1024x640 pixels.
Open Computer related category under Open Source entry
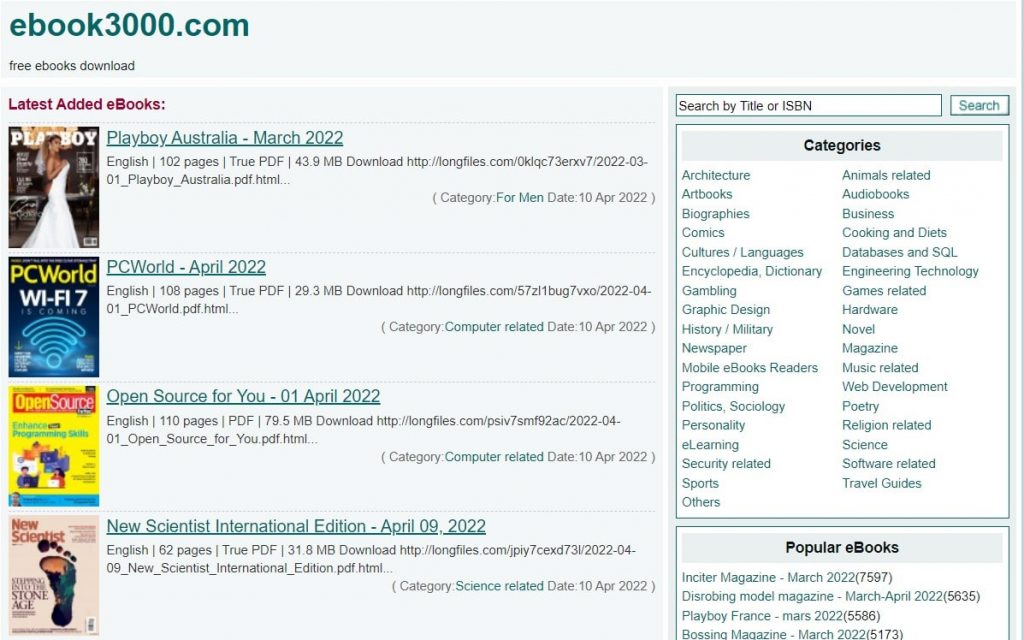click(x=494, y=457)
